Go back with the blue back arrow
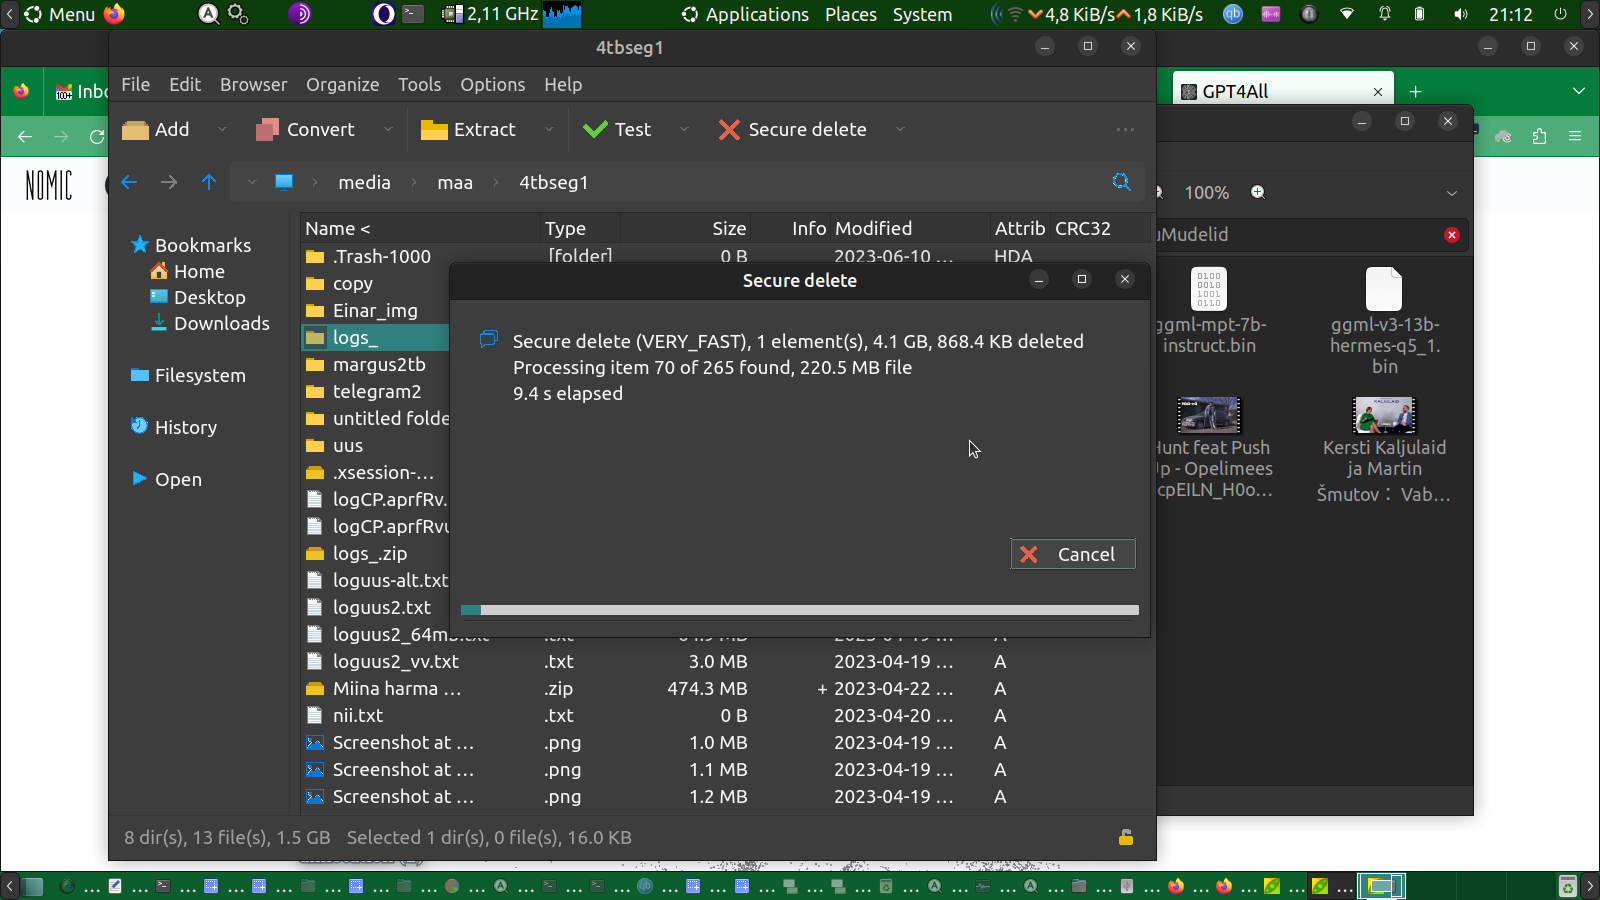 pos(129,182)
